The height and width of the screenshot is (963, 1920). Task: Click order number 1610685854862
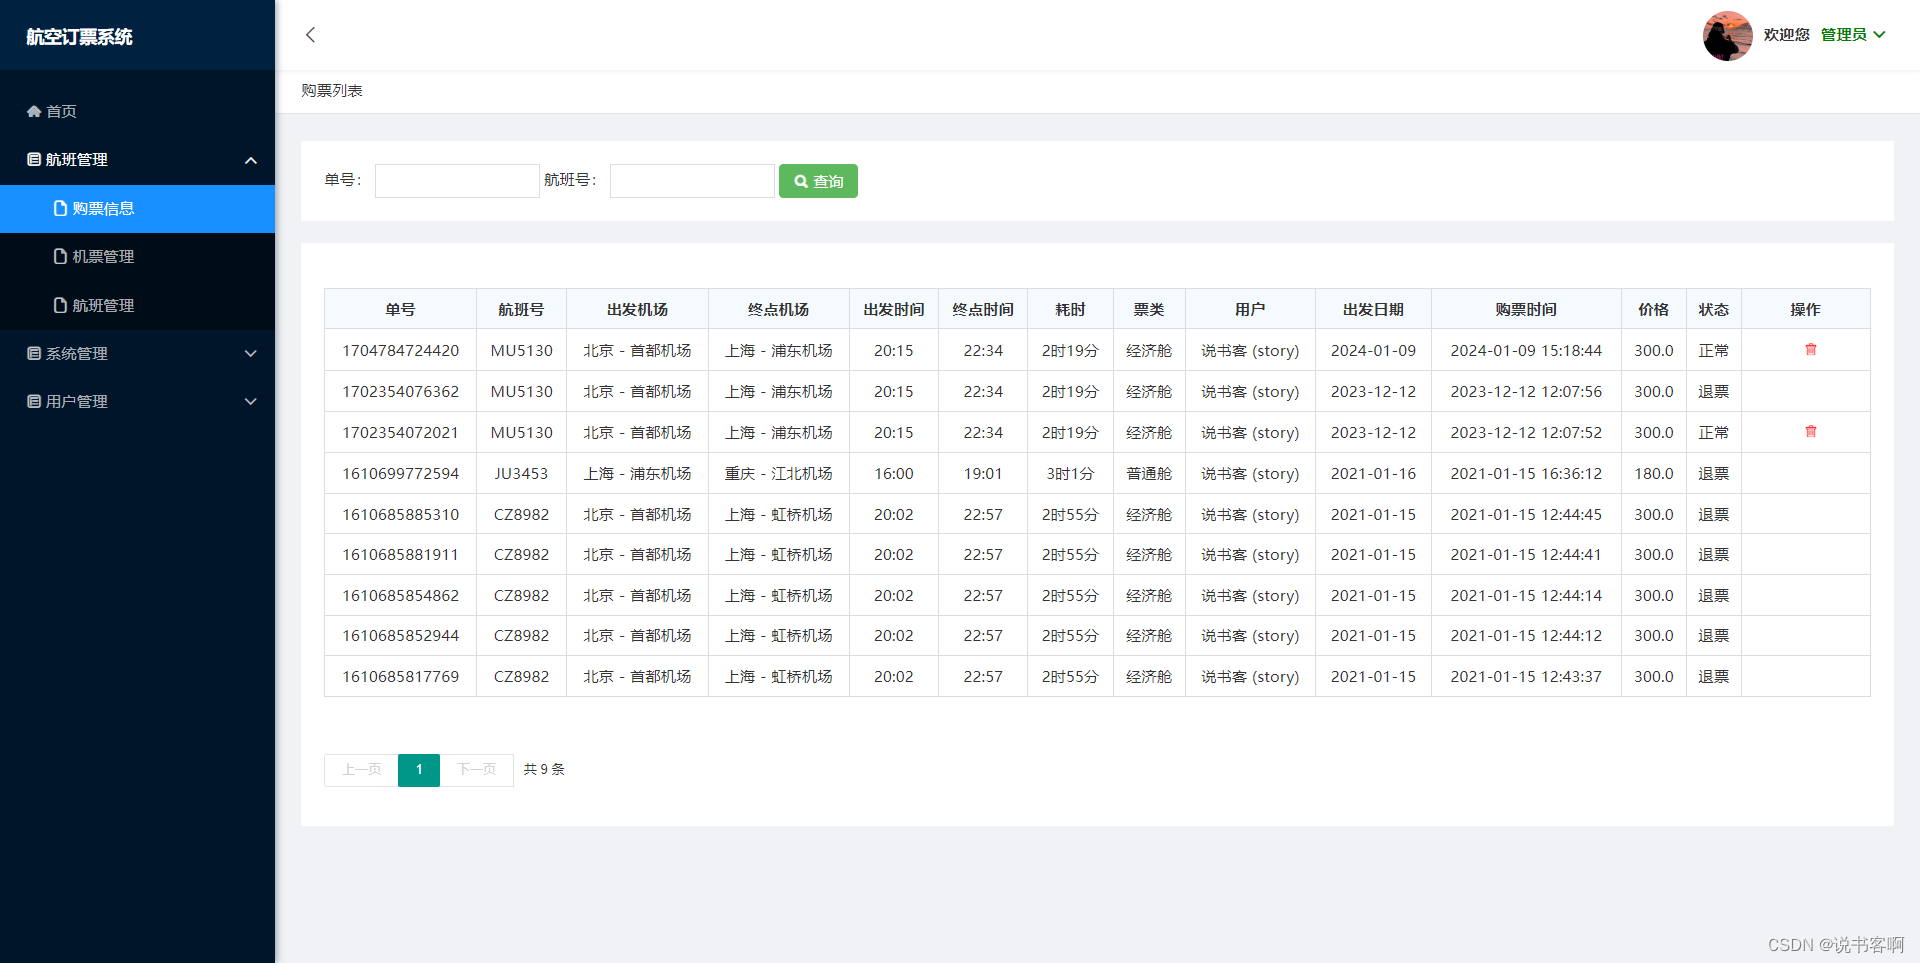[401, 596]
